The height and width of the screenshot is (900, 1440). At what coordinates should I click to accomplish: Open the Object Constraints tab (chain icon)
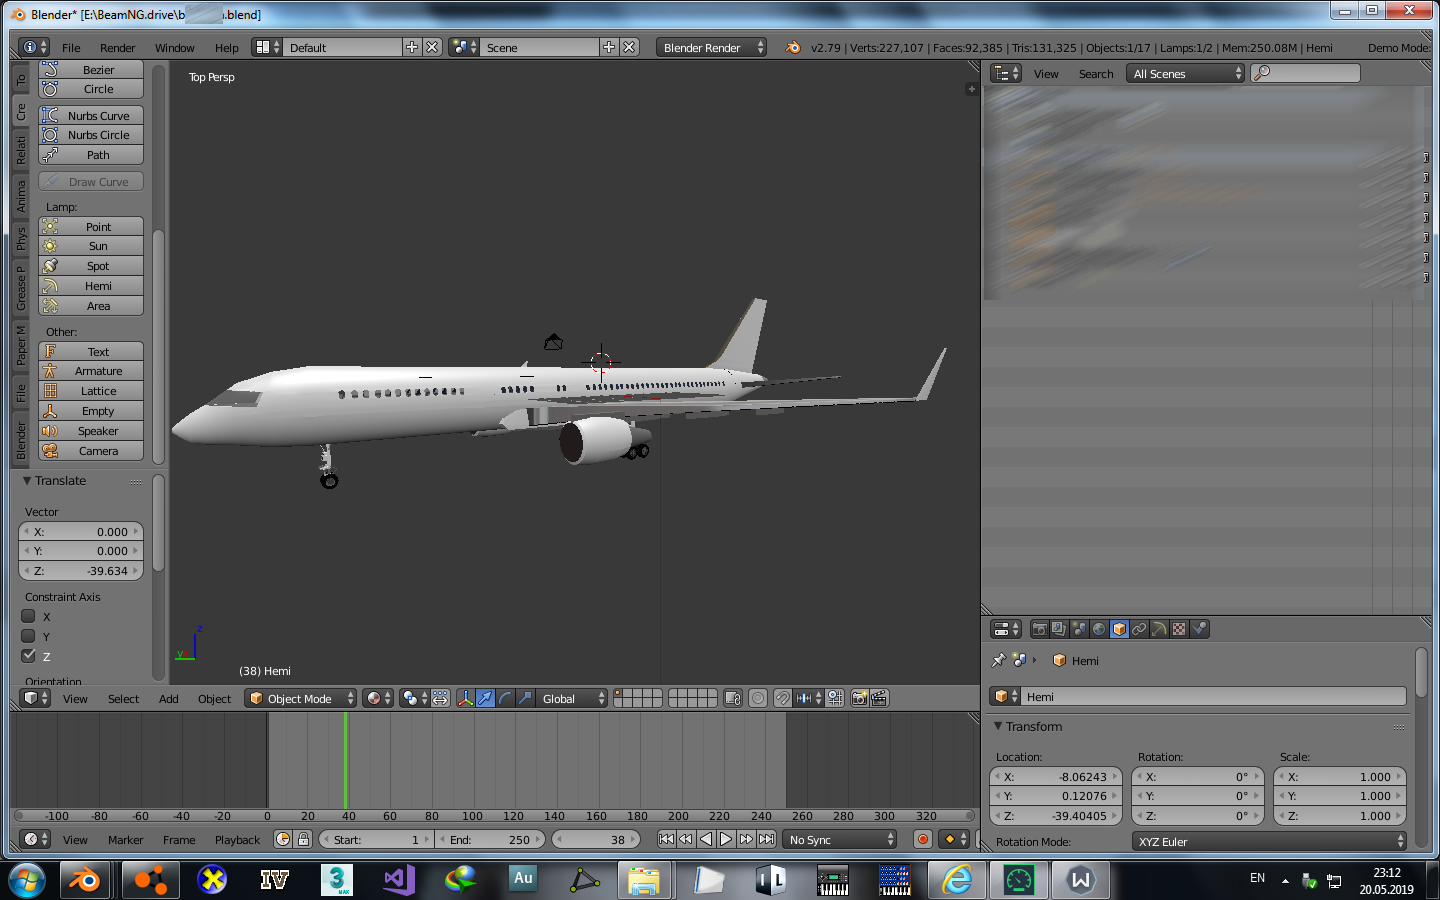pyautogui.click(x=1139, y=629)
